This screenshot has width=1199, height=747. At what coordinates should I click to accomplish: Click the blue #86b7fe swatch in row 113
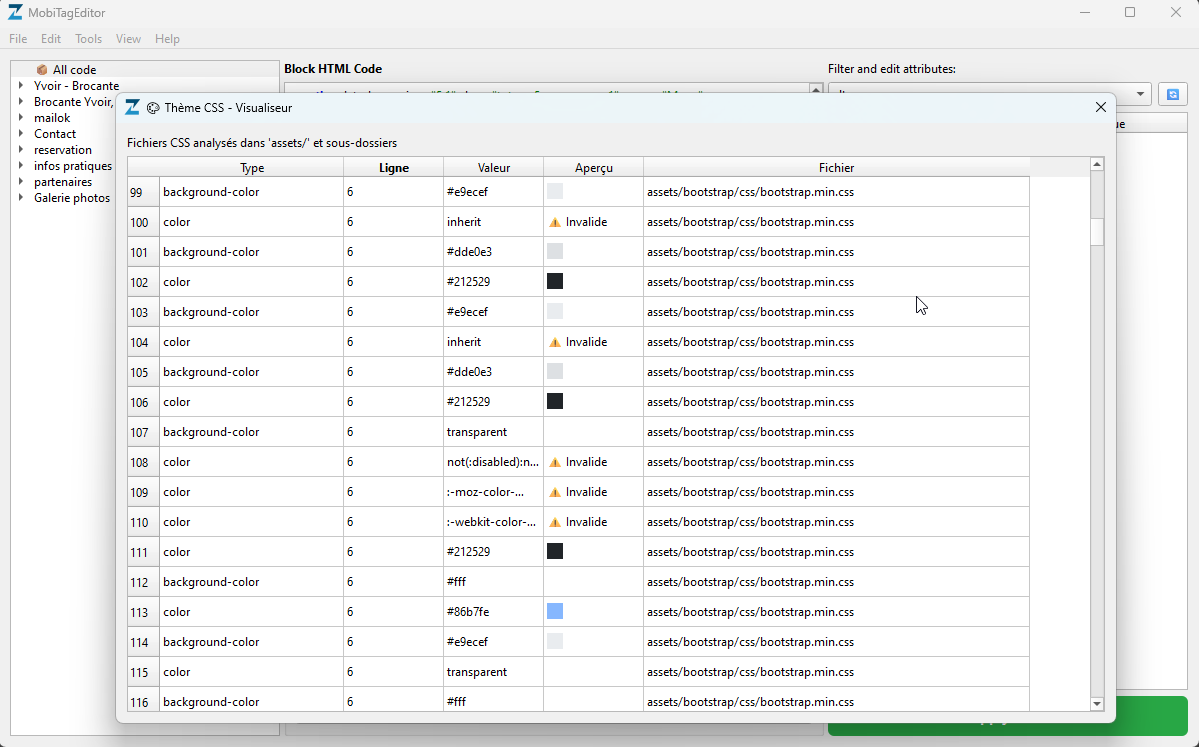pos(555,611)
